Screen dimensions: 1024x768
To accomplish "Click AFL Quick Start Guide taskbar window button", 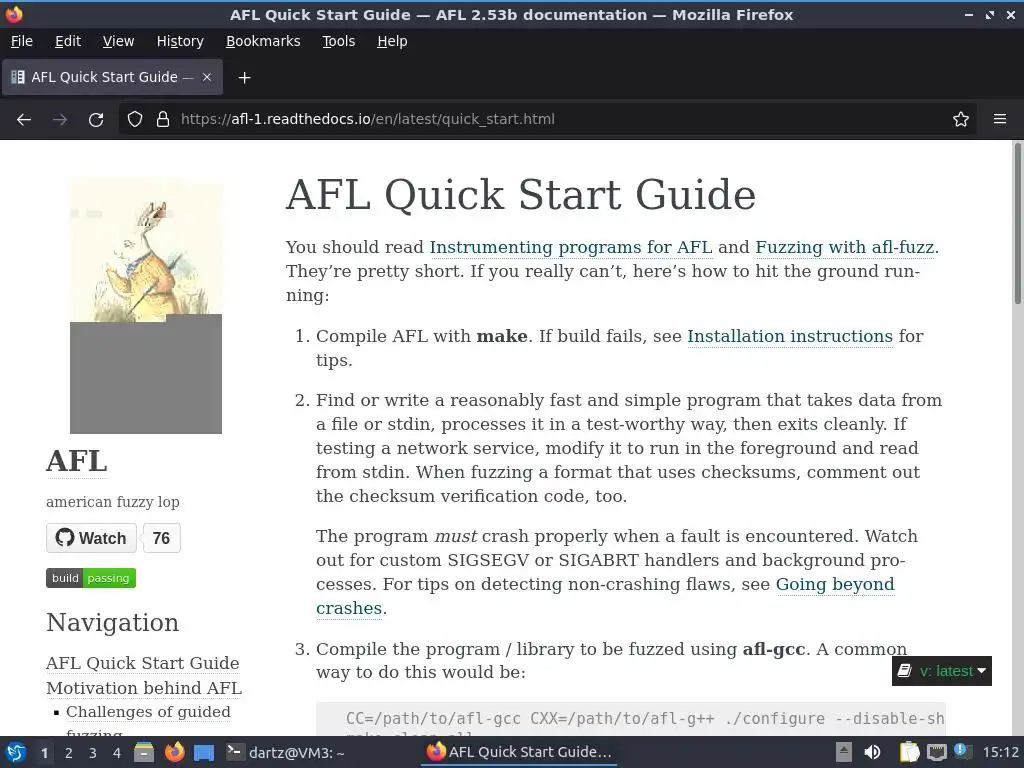I will click(x=519, y=752).
